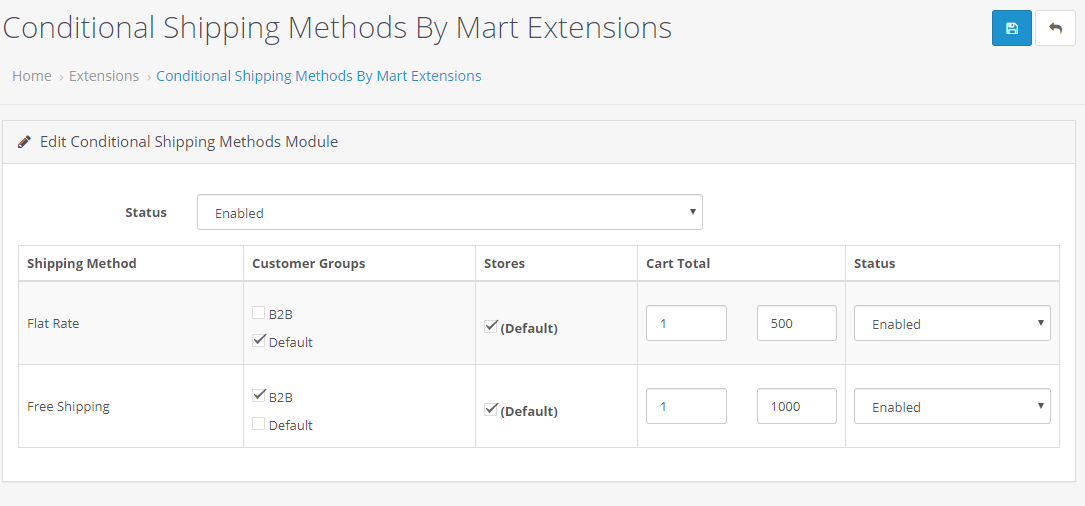The image size is (1085, 506).
Task: Uncheck Default group for Flat Rate
Action: point(259,341)
